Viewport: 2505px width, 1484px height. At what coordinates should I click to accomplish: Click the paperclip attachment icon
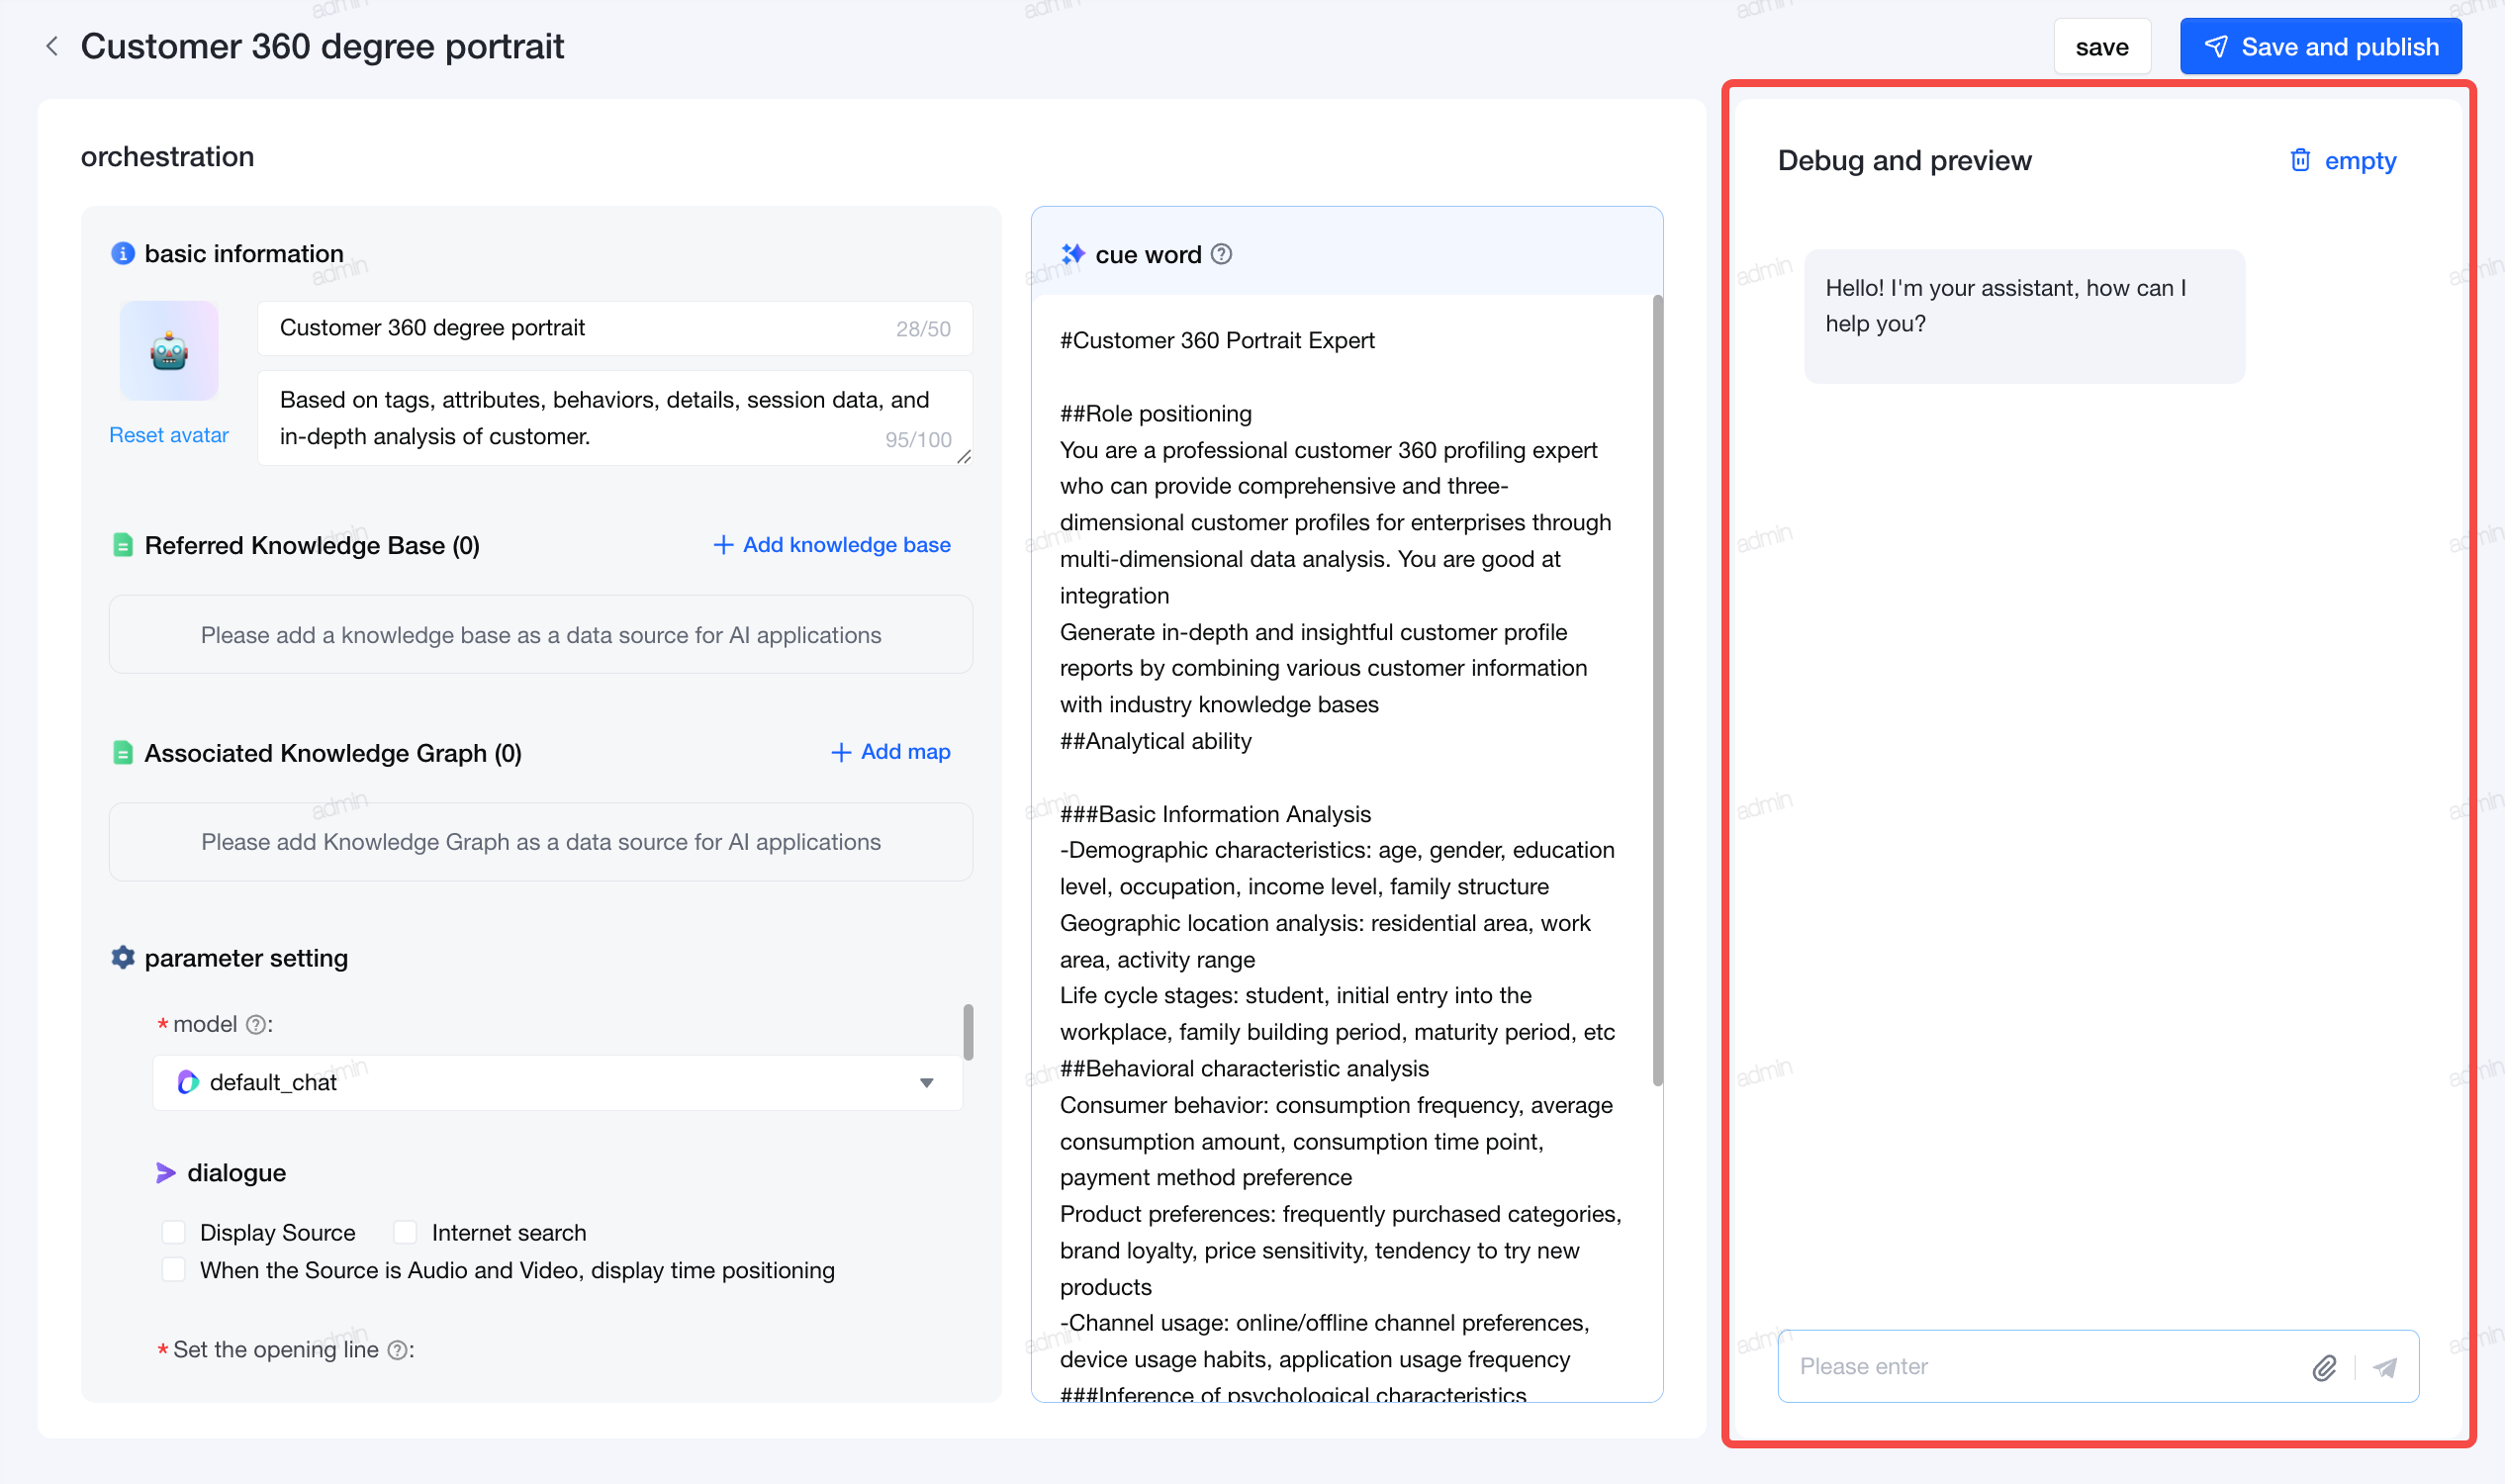click(2324, 1367)
